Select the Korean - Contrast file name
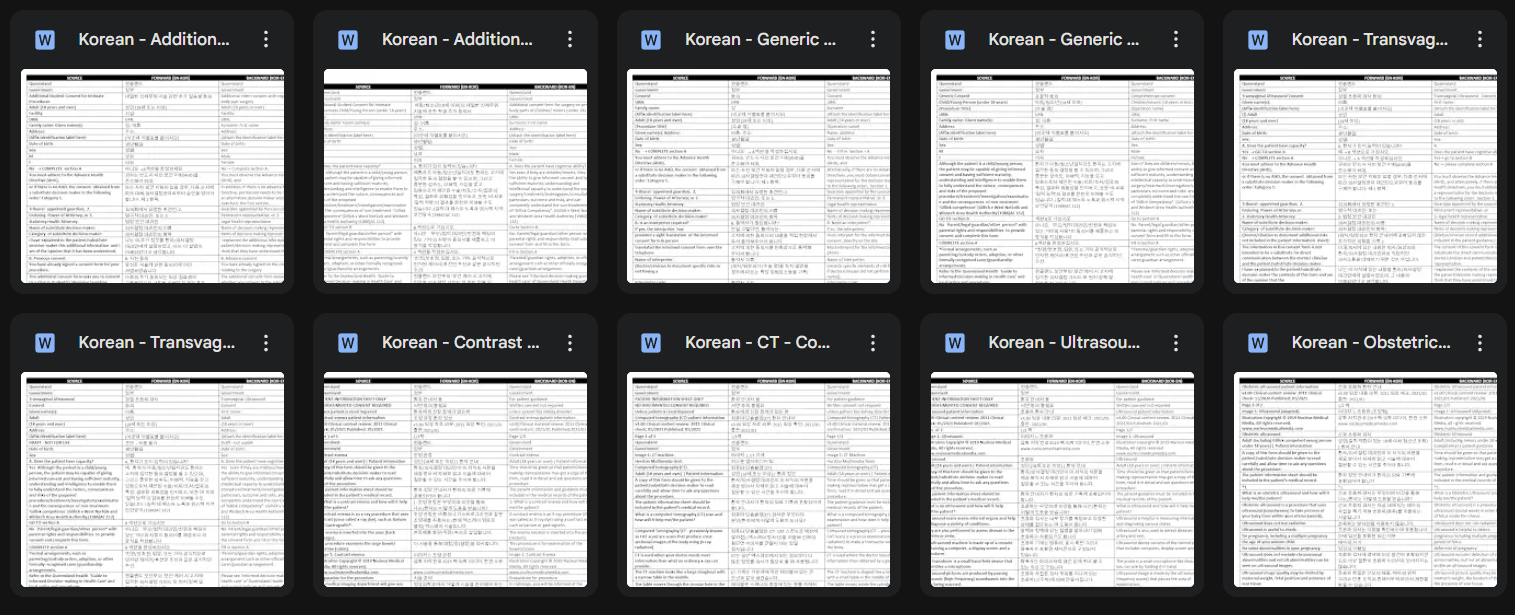 coord(452,343)
